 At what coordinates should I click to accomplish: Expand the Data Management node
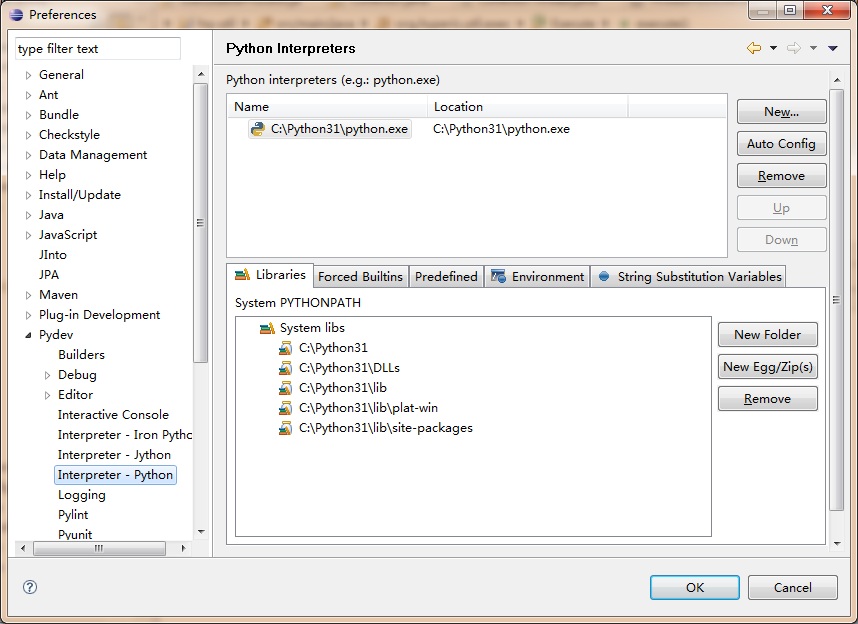[x=28, y=155]
